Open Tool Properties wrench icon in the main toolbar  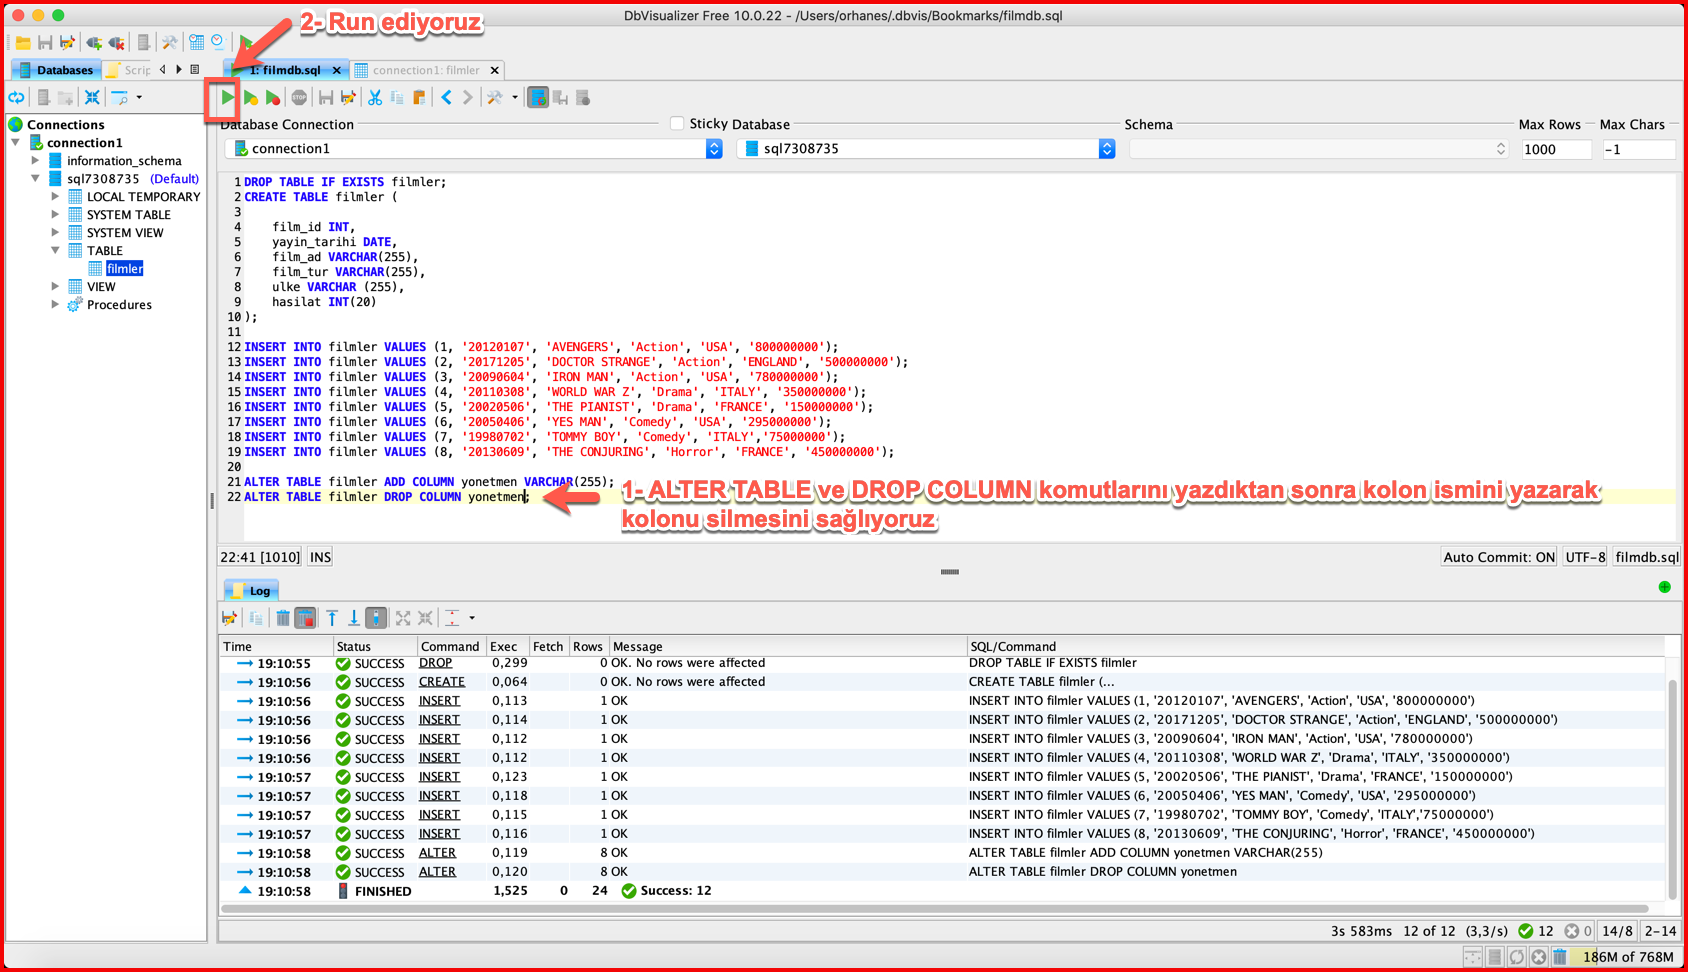(x=169, y=43)
